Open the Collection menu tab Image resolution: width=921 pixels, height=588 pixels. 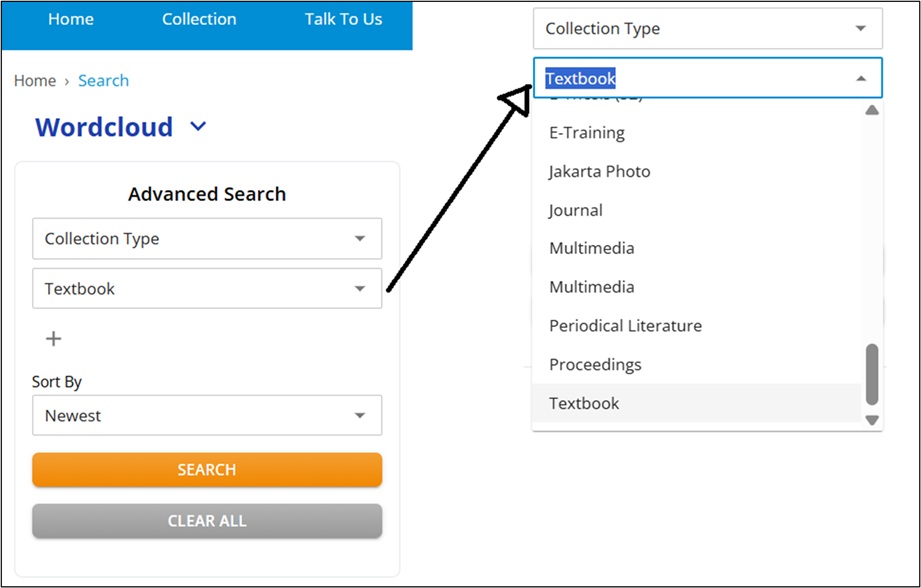point(199,19)
